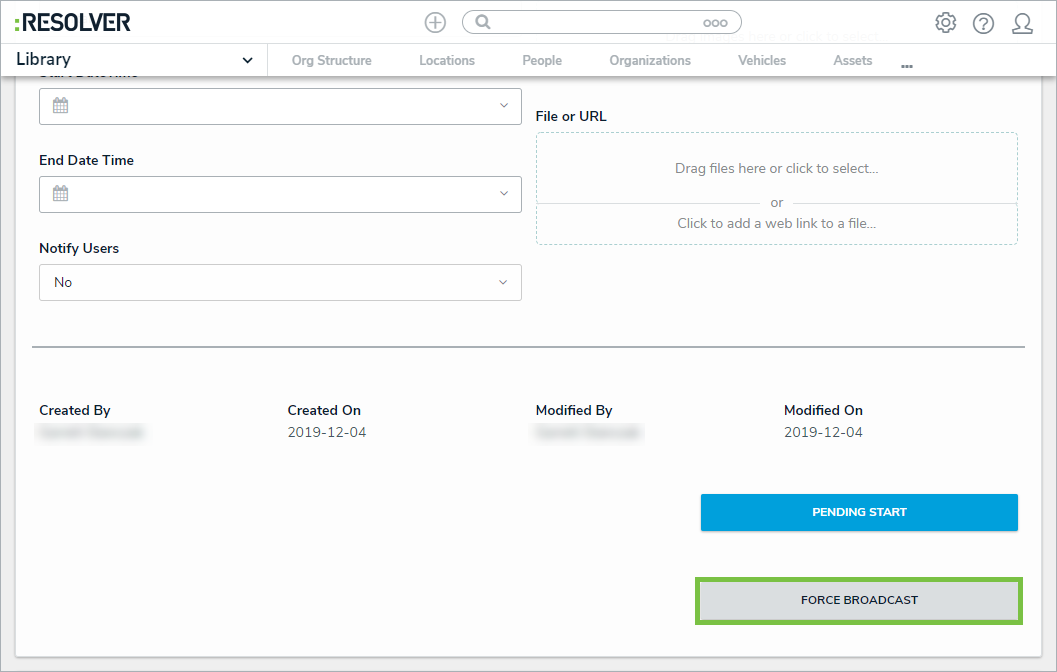Open the help question mark icon
Screen dimensions: 1057x672
coord(983,23)
